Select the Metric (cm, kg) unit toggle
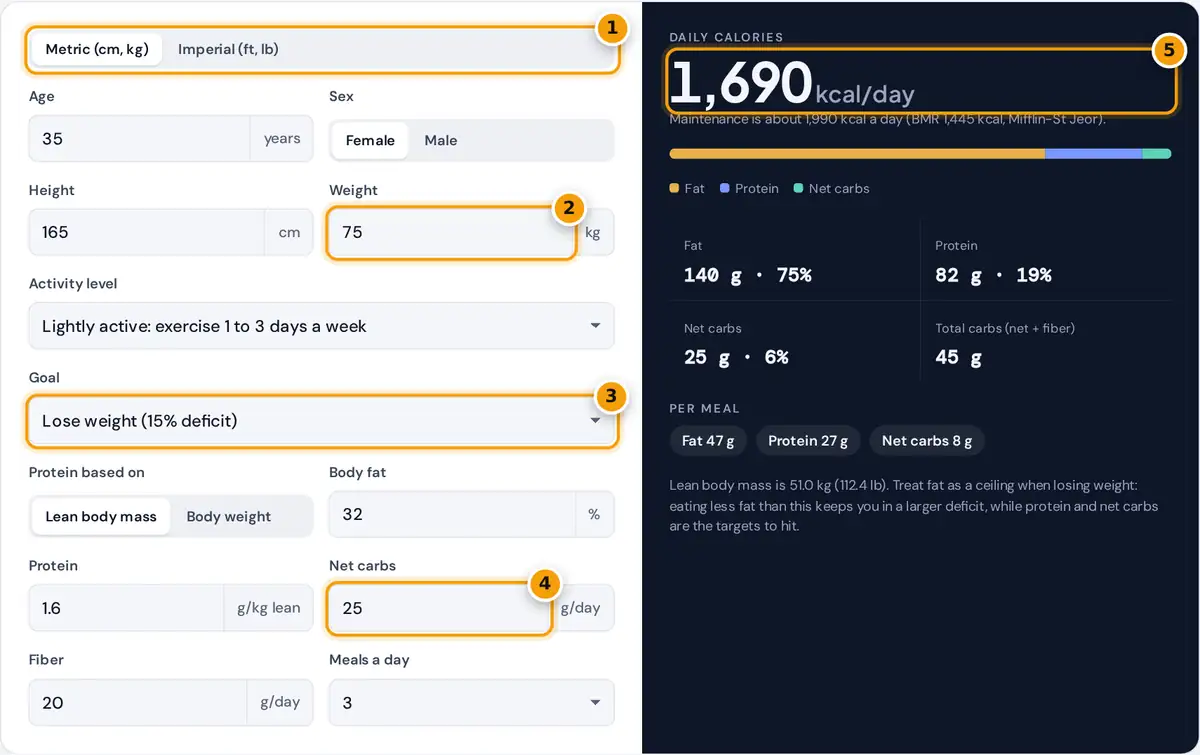 click(x=97, y=49)
